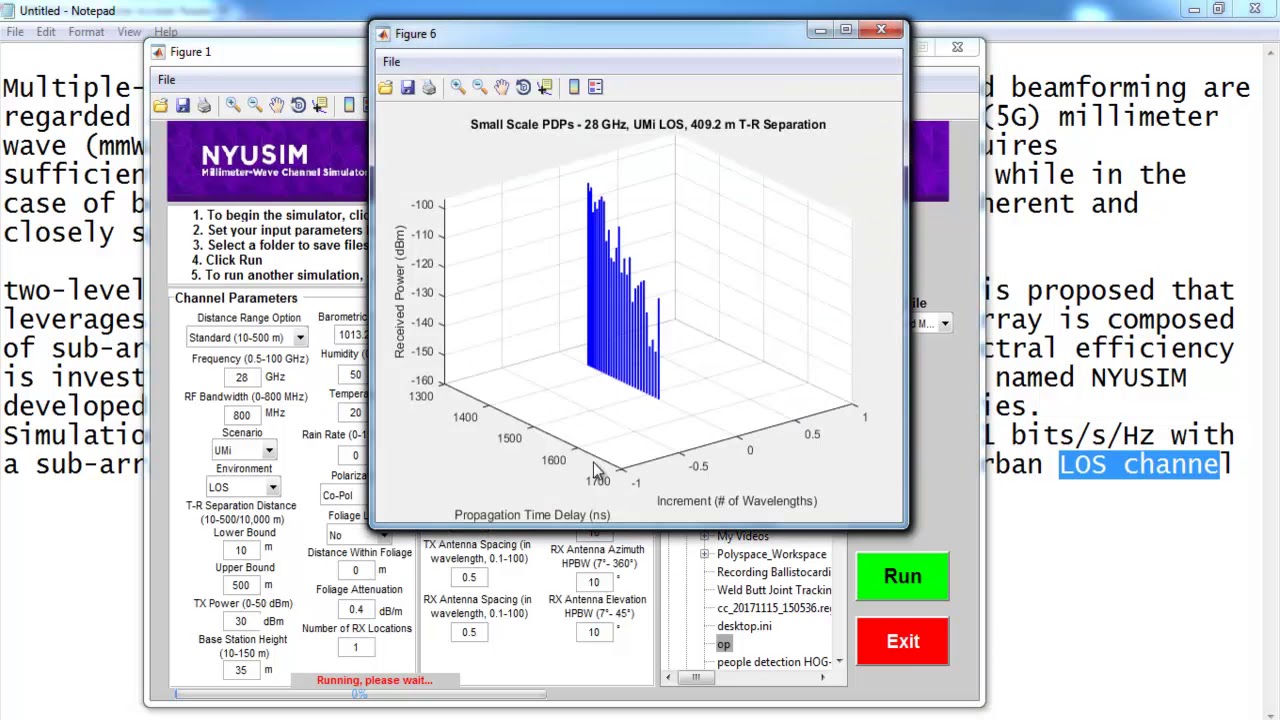This screenshot has height=720, width=1280.
Task: Click Distance Within Foliage field
Action: point(355,571)
